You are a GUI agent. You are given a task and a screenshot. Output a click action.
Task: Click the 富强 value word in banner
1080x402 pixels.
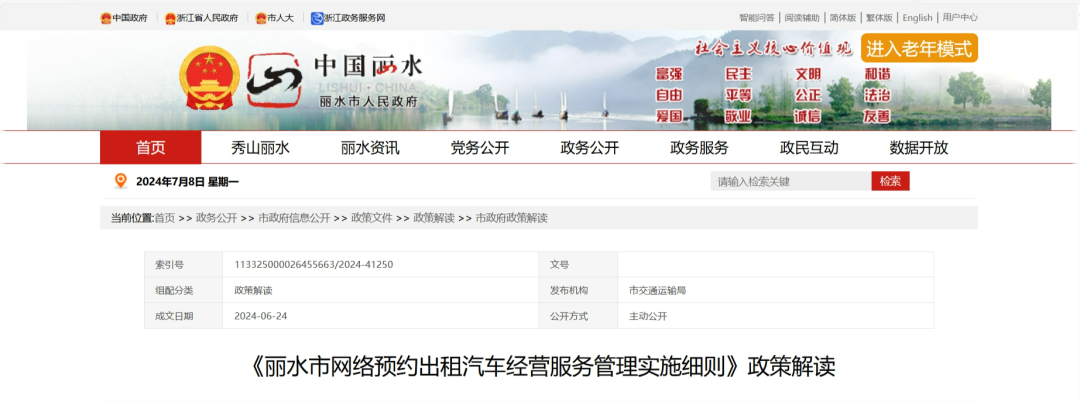(x=669, y=74)
